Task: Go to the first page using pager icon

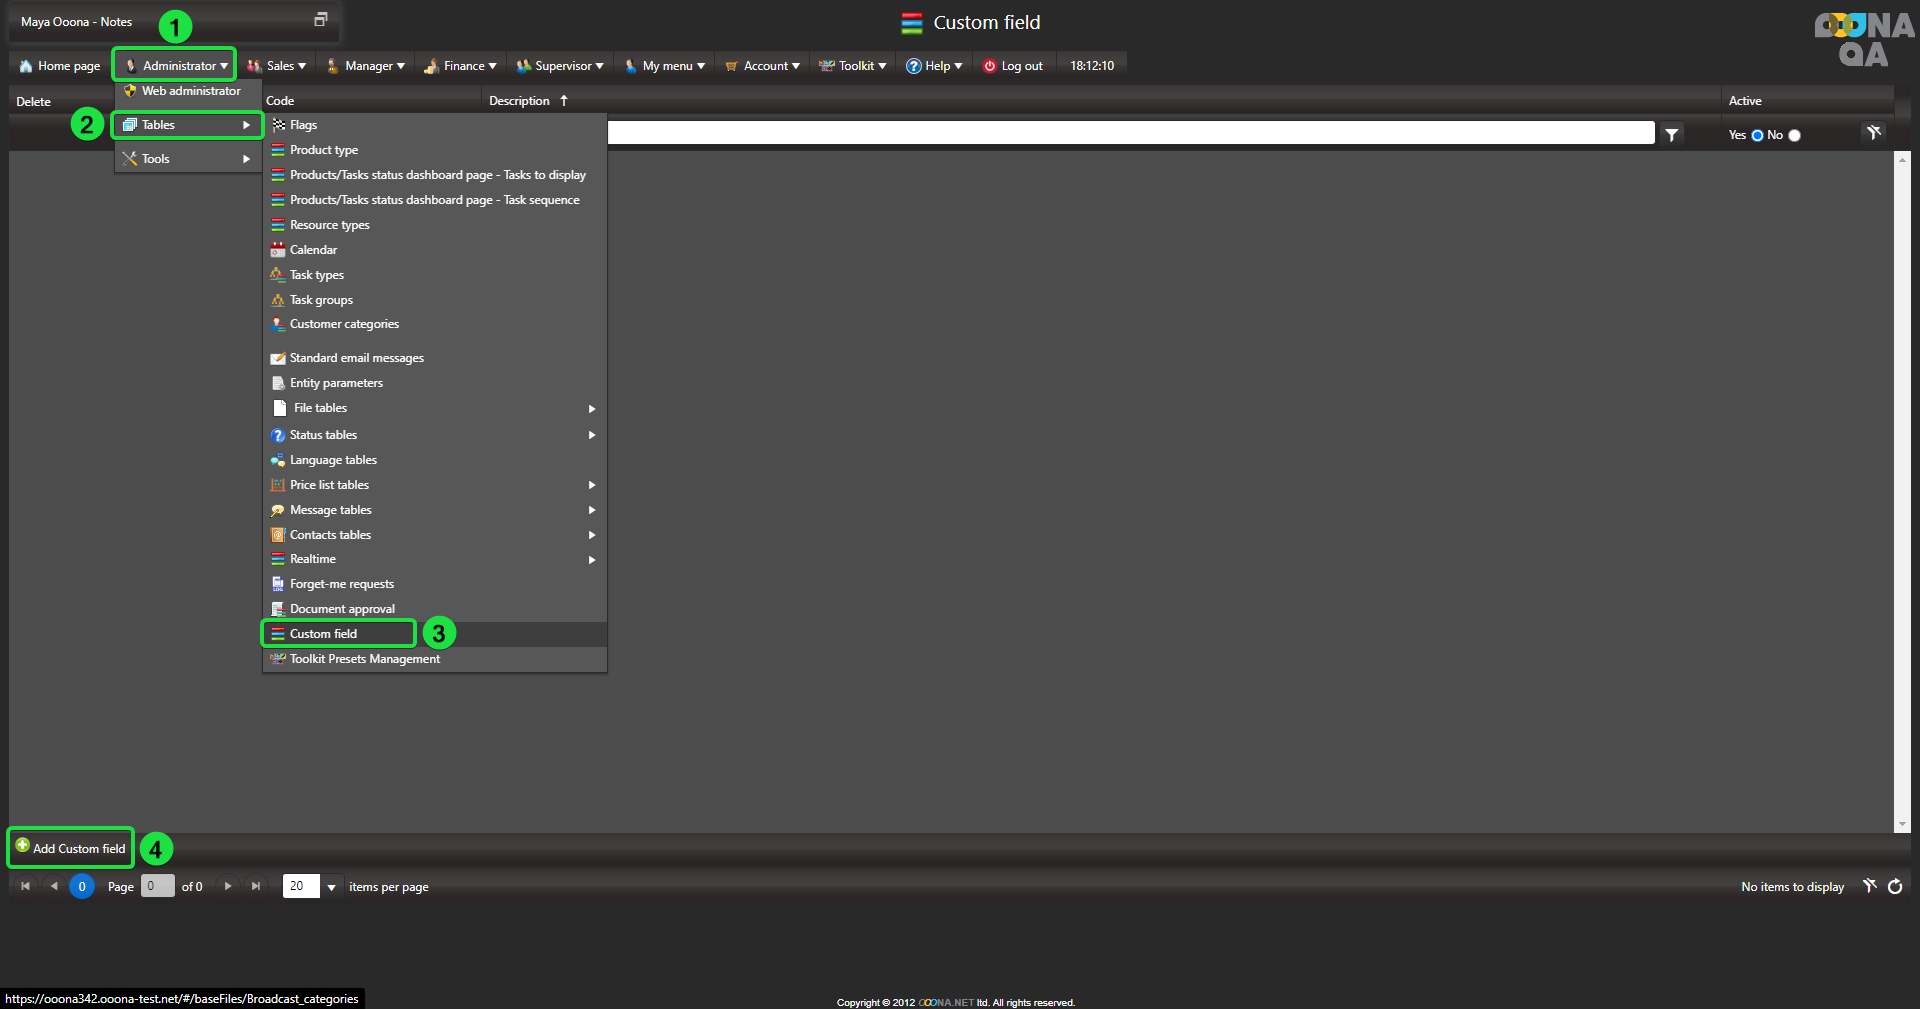Action: tap(25, 887)
